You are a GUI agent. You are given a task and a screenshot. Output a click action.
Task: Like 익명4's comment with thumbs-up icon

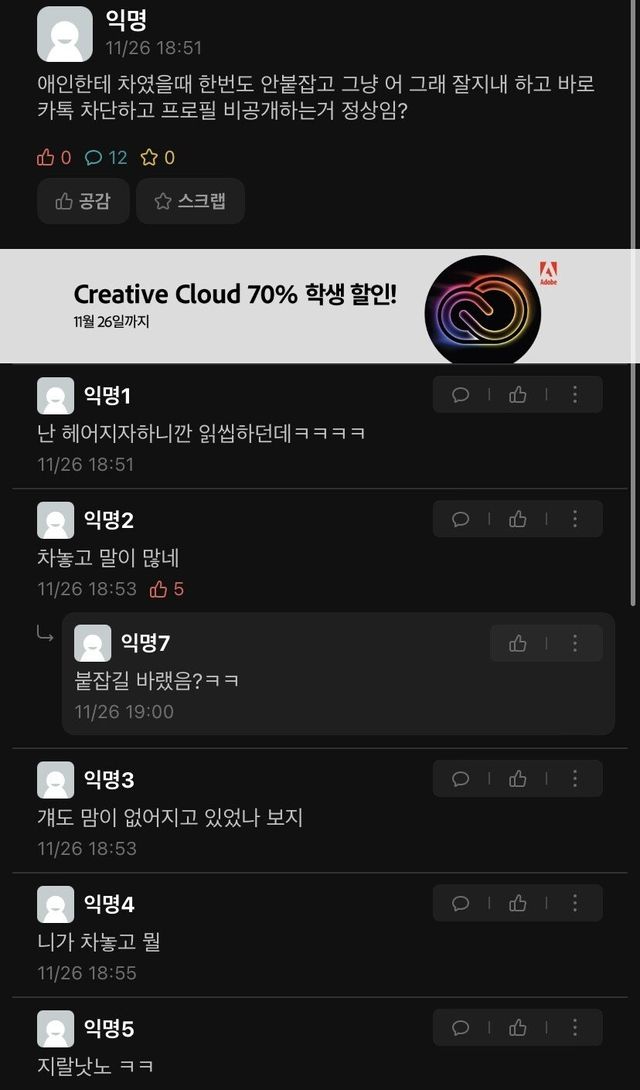pyautogui.click(x=518, y=903)
